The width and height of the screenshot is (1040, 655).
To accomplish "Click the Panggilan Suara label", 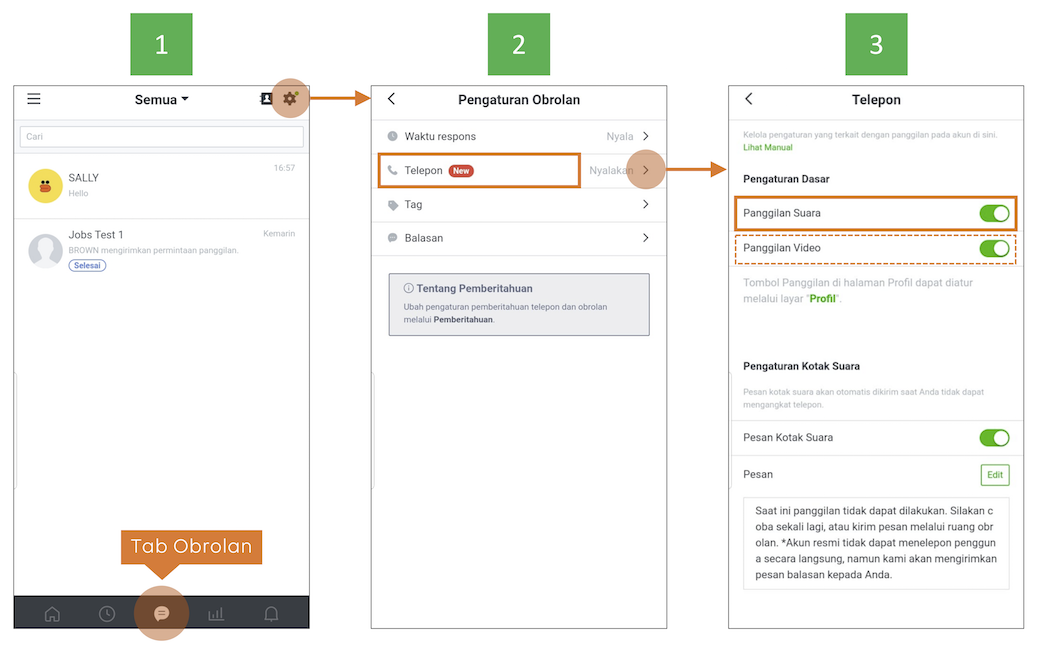I will click(x=781, y=213).
